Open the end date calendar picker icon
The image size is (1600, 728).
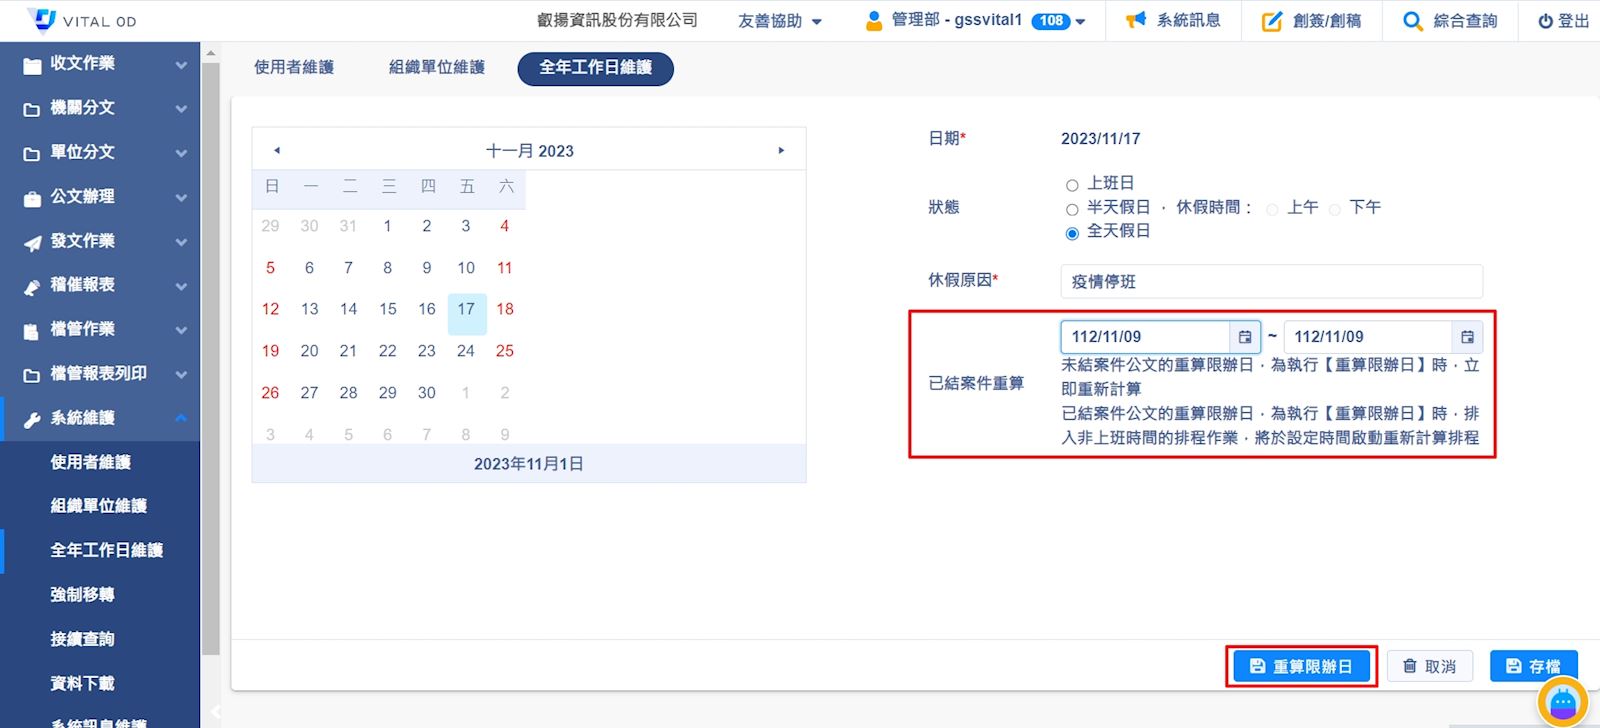(x=1467, y=337)
